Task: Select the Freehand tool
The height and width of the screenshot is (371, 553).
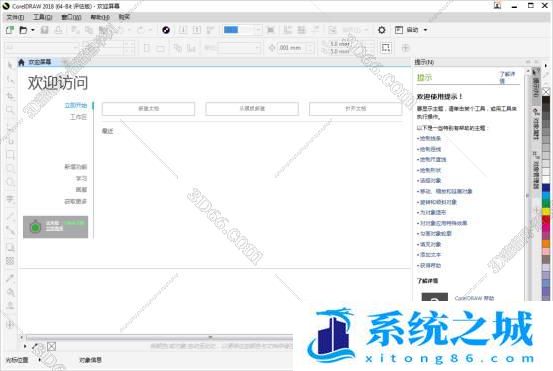Action: click(10, 126)
